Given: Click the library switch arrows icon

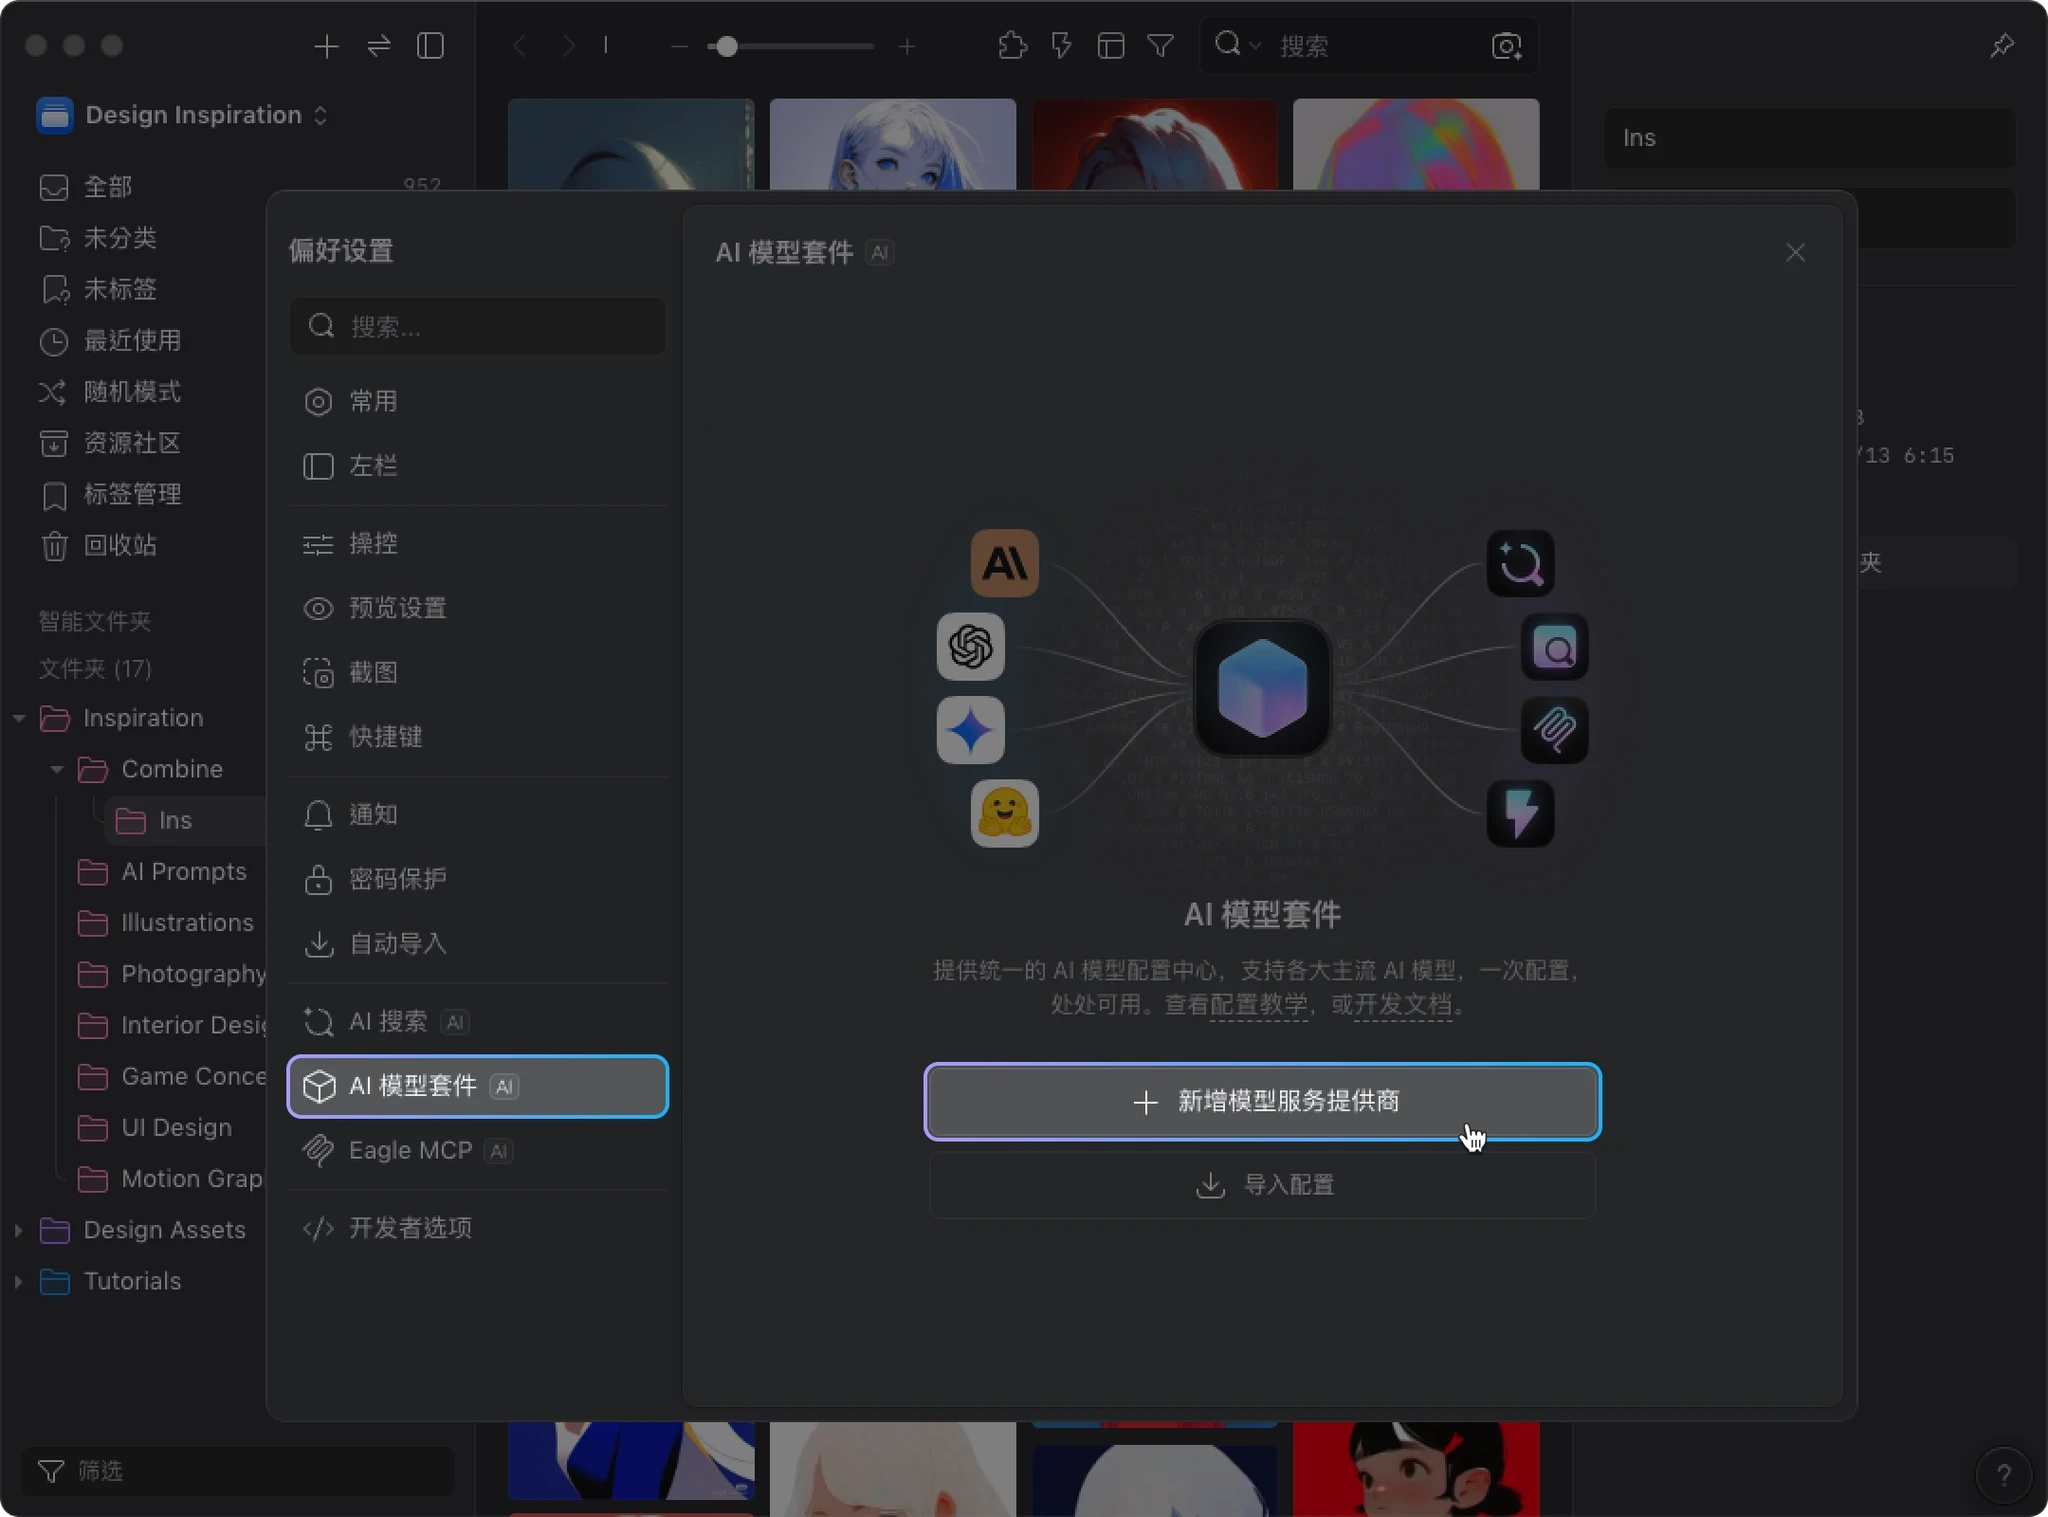Looking at the screenshot, I should (379, 46).
